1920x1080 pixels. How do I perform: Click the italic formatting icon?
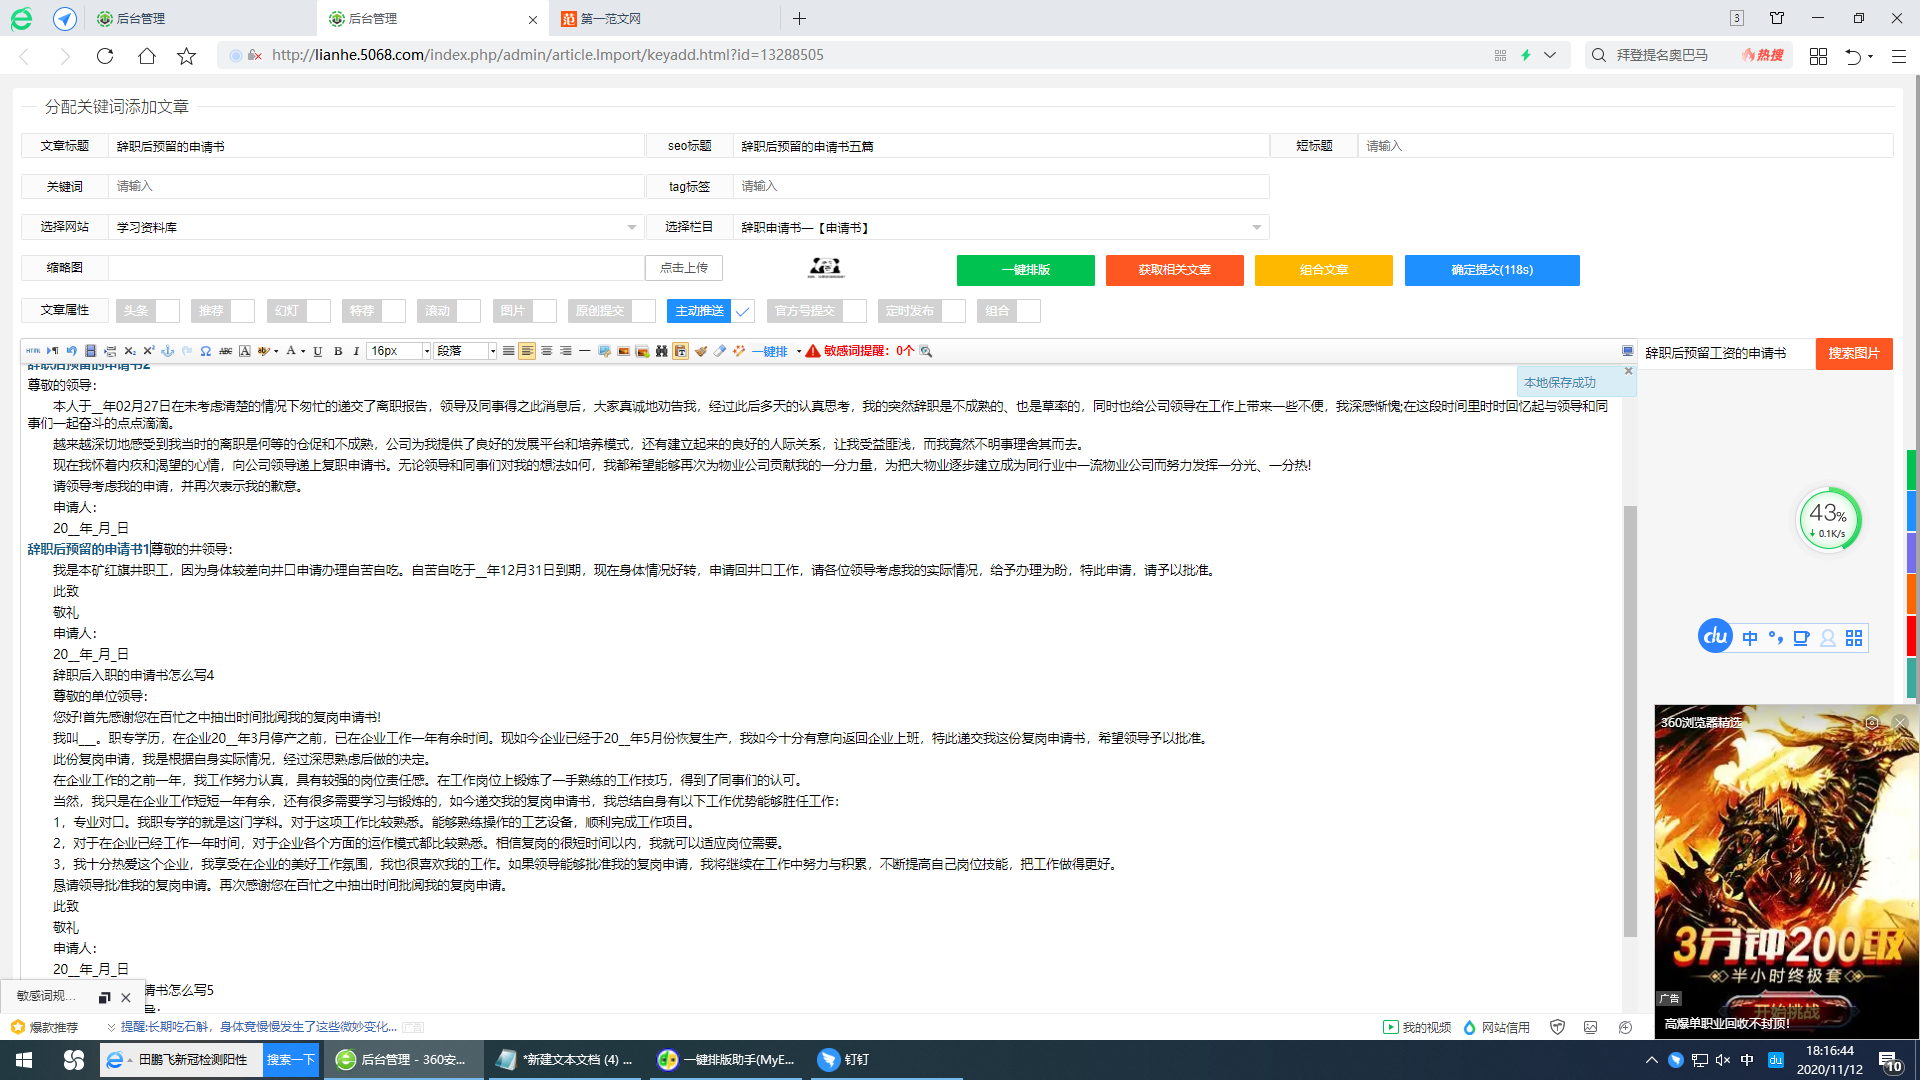[x=356, y=351]
